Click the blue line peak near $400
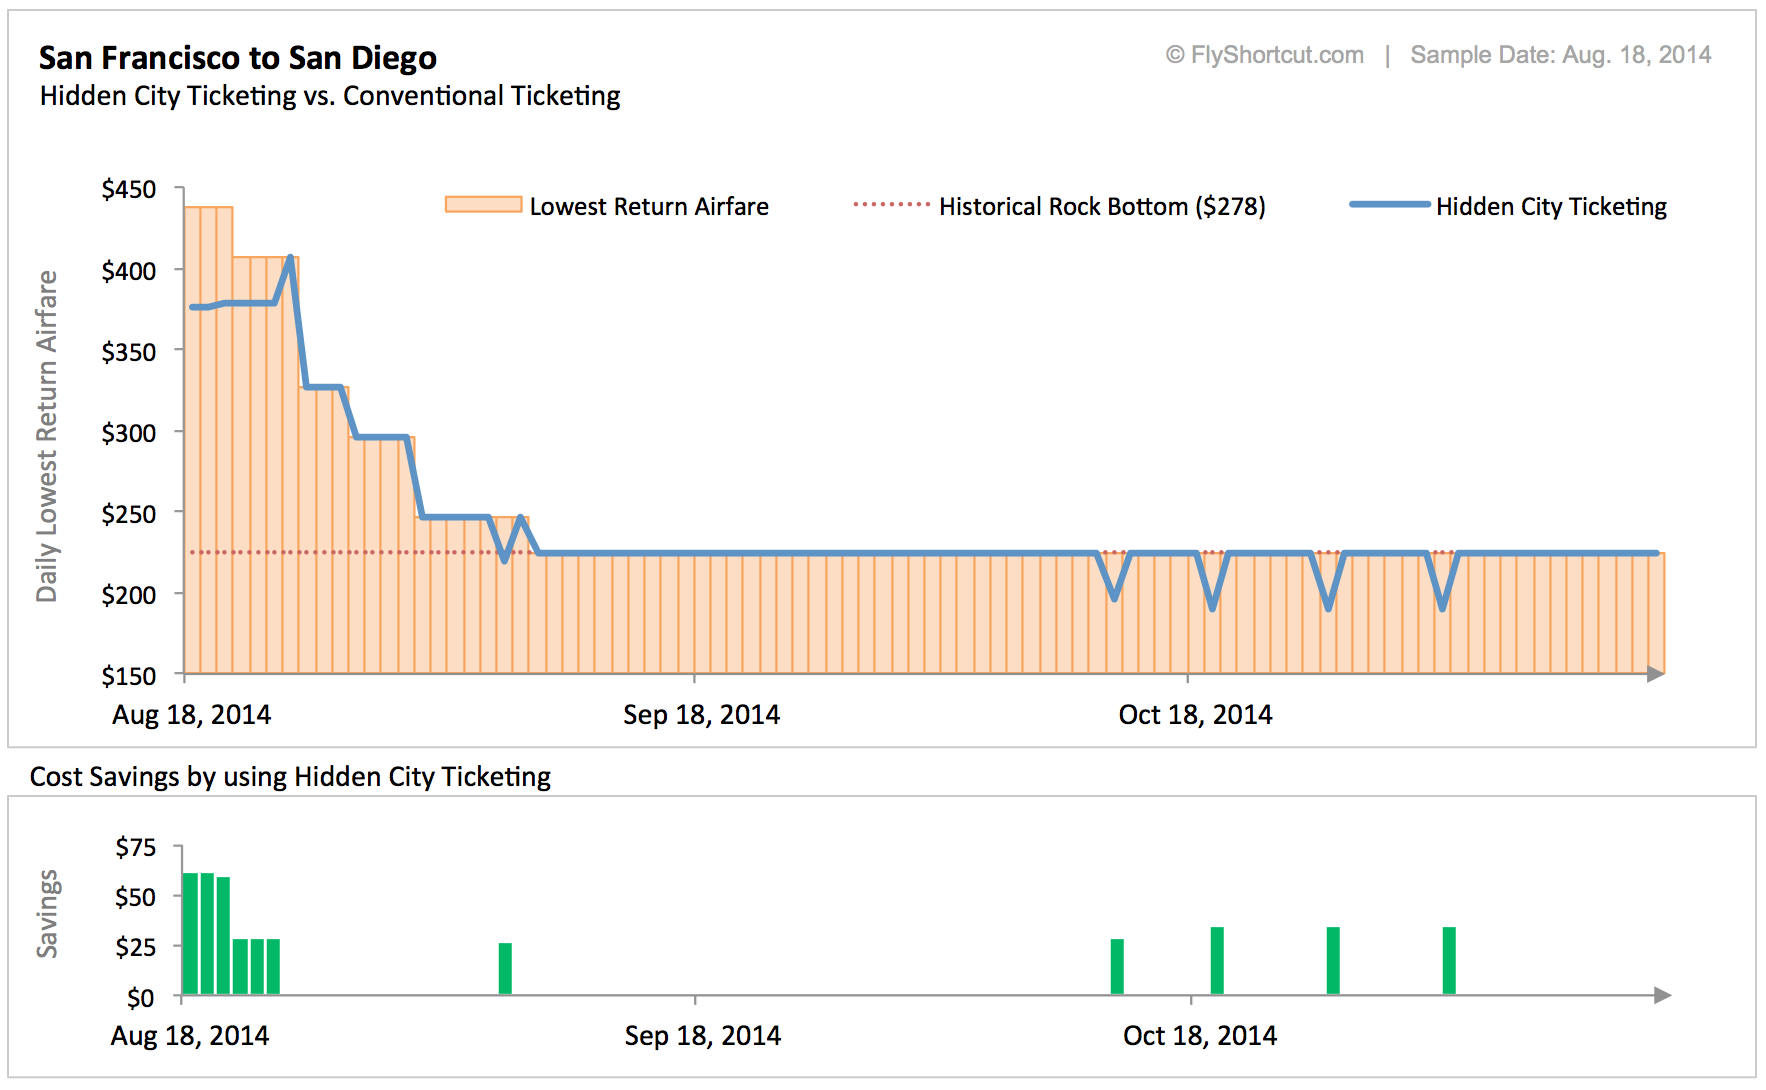This screenshot has width=1766, height=1090. [x=290, y=258]
